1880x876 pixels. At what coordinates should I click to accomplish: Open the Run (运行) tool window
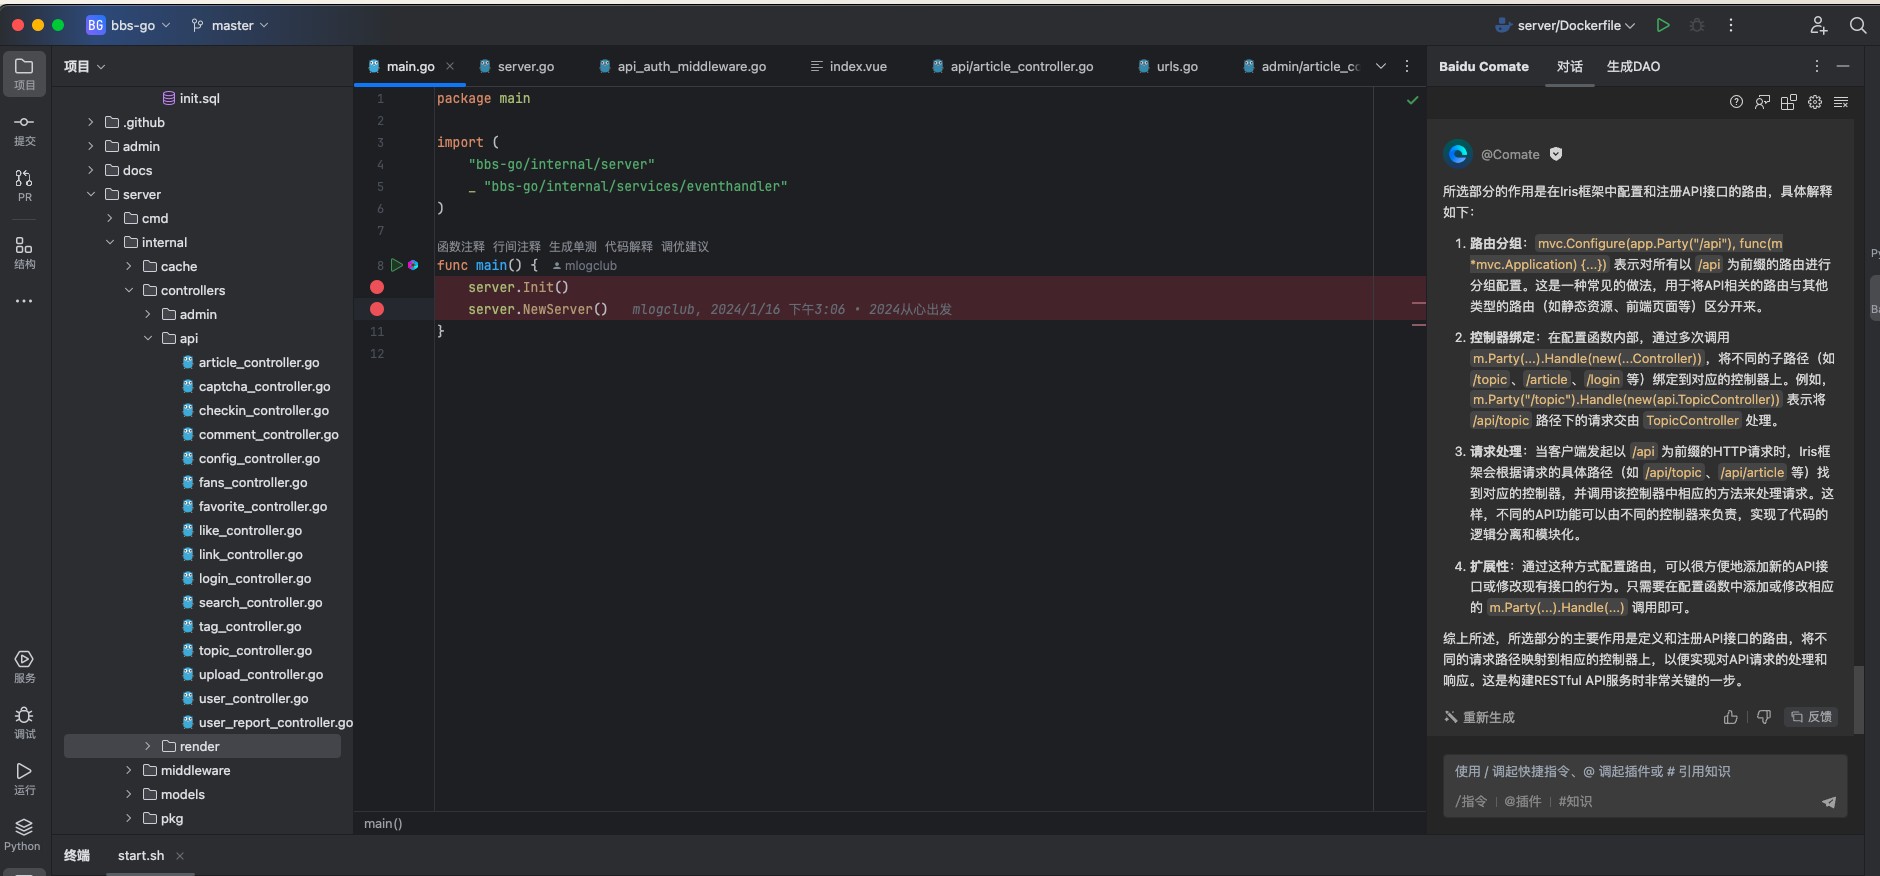[x=24, y=779]
